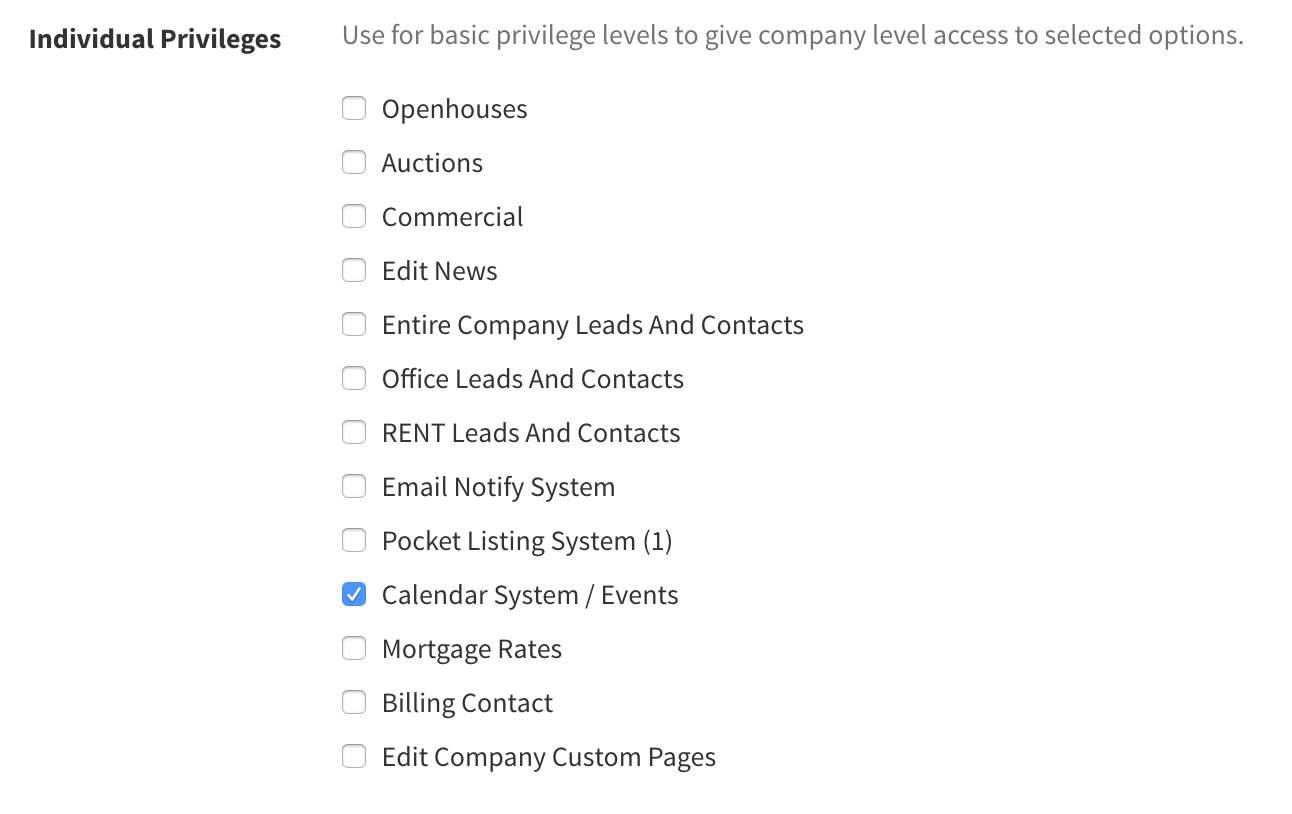Enable RENT Leads And Contacts
This screenshot has height=814, width=1292.
pyautogui.click(x=354, y=432)
